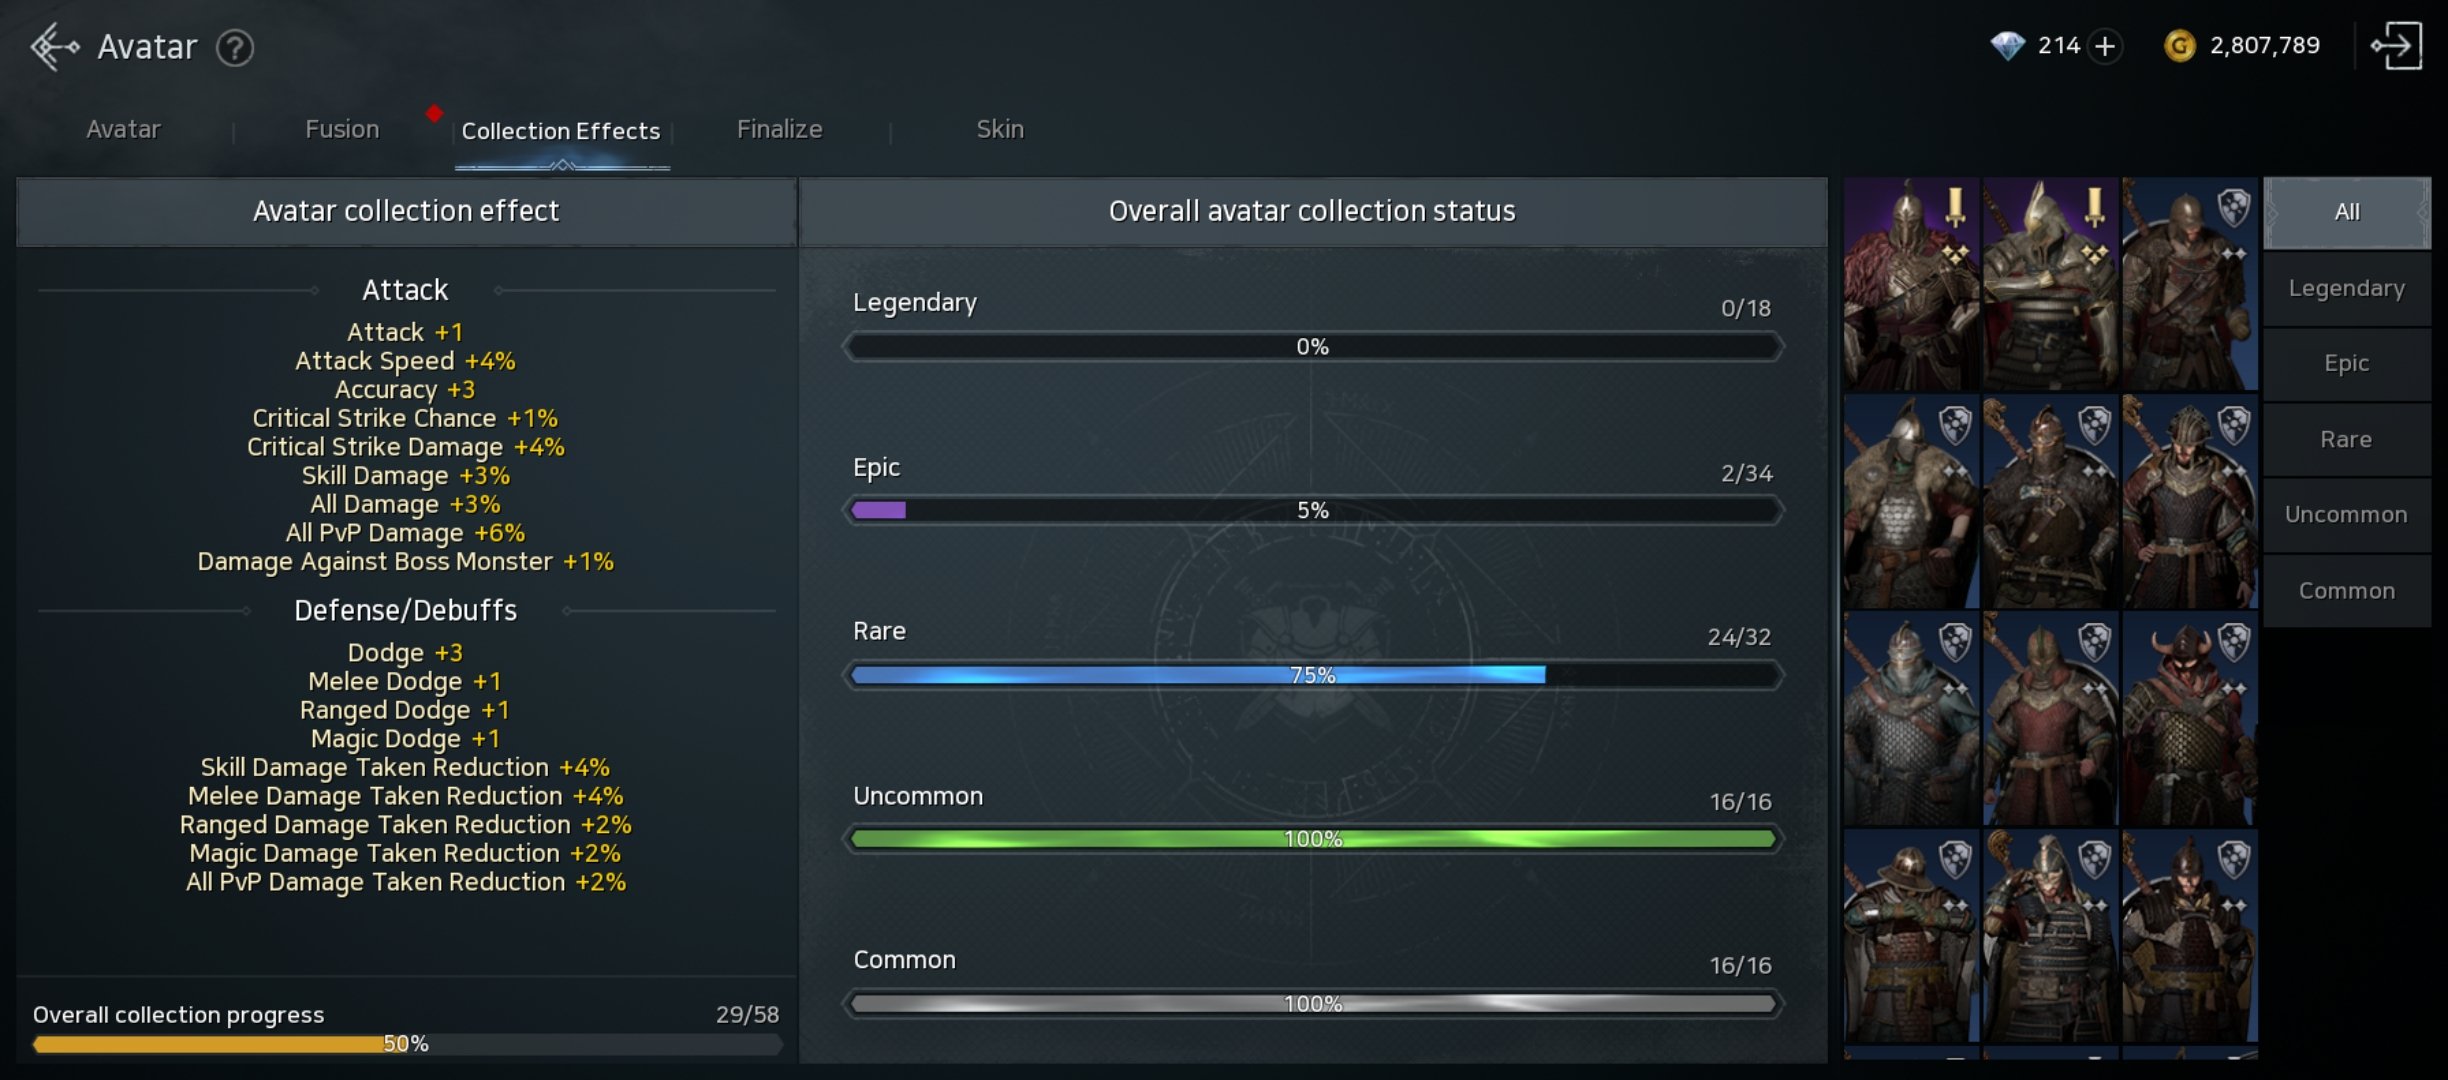Filter avatars by Legendary
The width and height of the screenshot is (2448, 1080).
[2346, 288]
